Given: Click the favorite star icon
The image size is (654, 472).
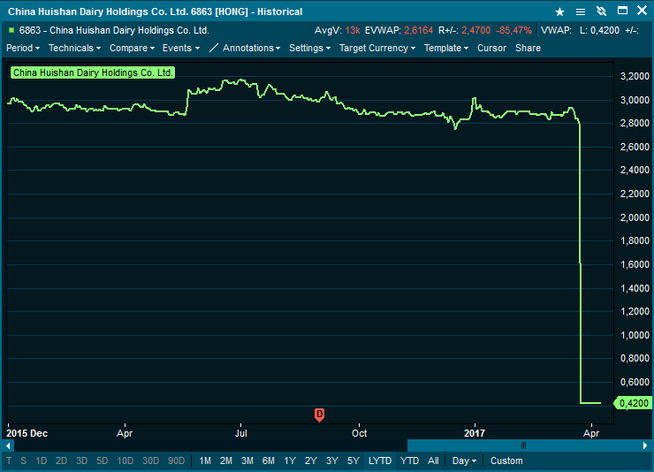Looking at the screenshot, I should click(560, 12).
